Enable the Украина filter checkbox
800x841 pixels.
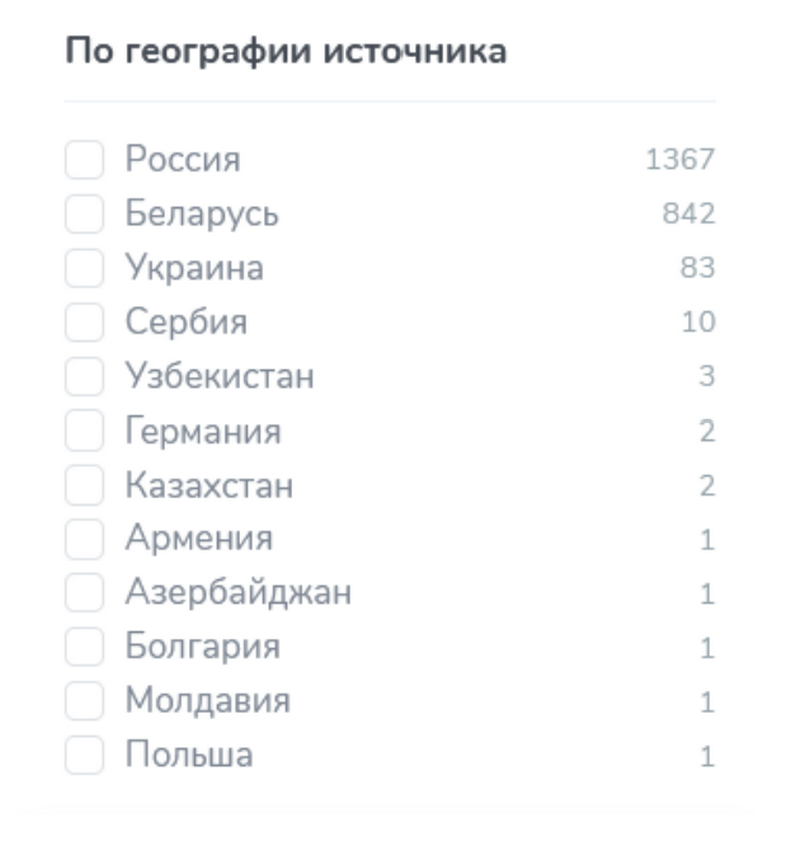84,268
